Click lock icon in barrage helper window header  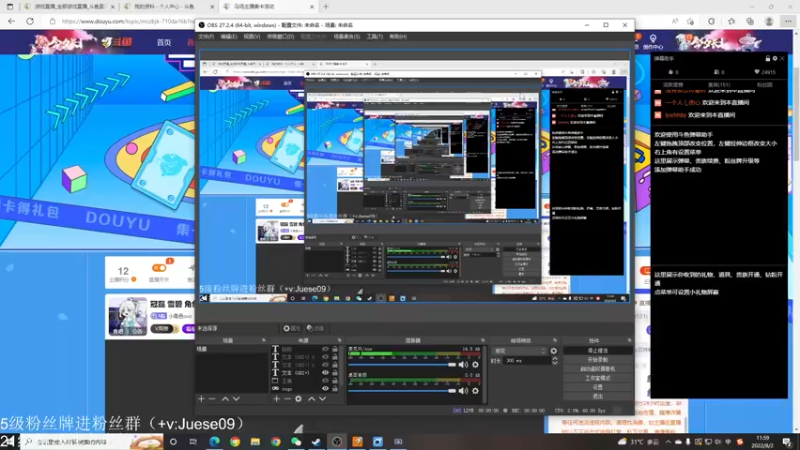coord(767,59)
